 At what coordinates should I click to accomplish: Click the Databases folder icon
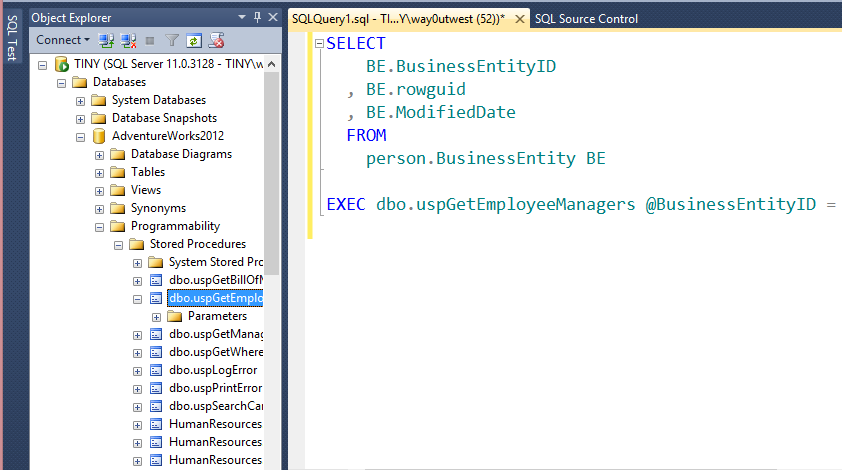point(79,82)
